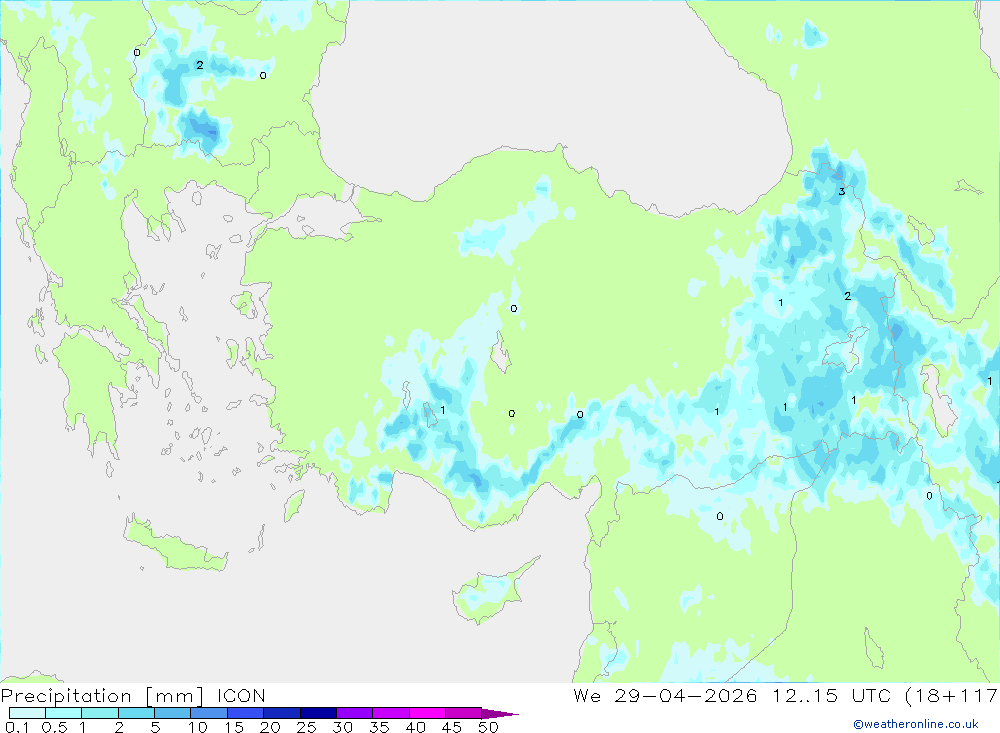Pick the 15–20 mm legend color swatch

point(246,713)
